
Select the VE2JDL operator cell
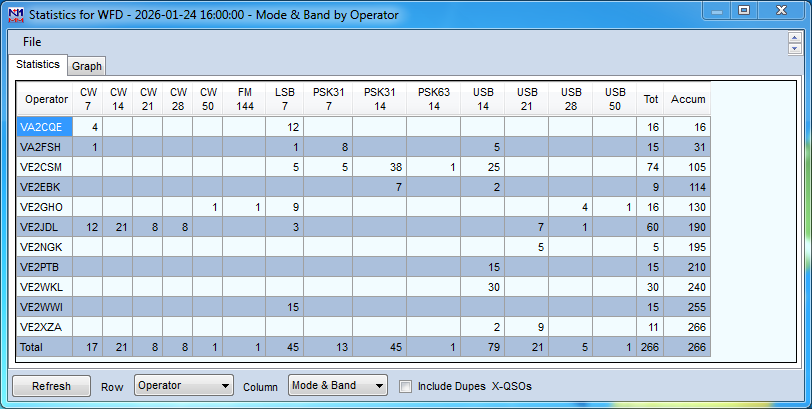(46, 227)
